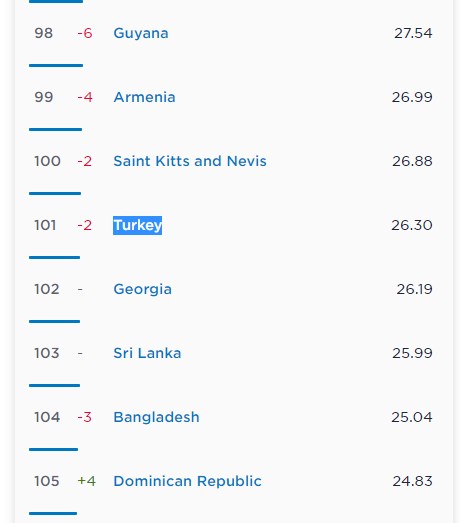The height and width of the screenshot is (523, 461).
Task: Click the score 24.83 for Dominican Republic
Action: pyautogui.click(x=412, y=481)
